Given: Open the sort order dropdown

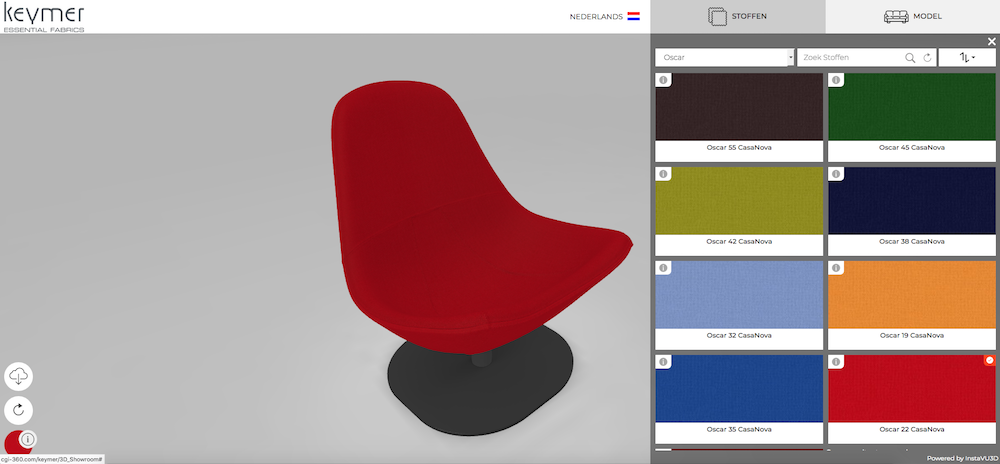Looking at the screenshot, I should [x=967, y=57].
